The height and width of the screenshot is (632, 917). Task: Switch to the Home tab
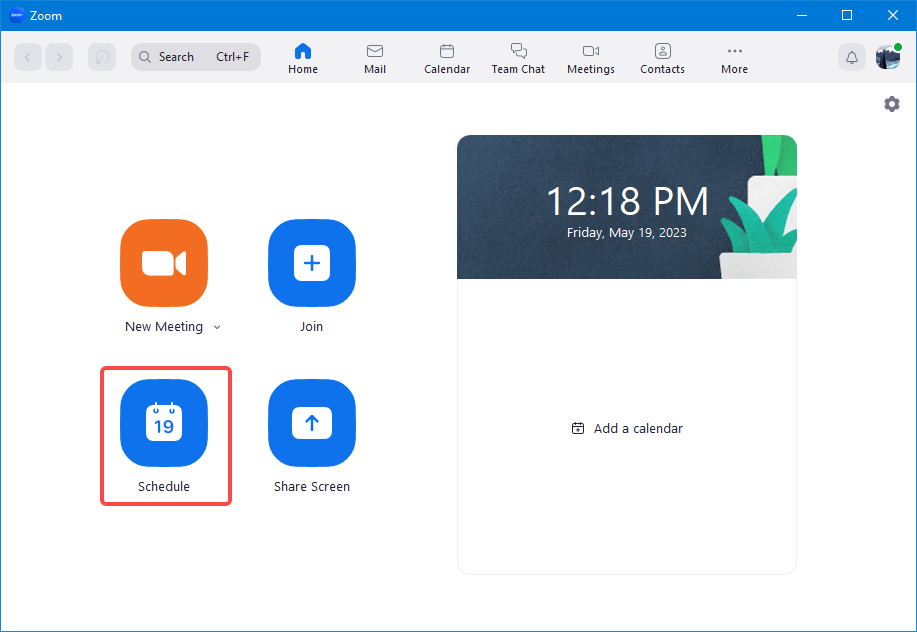(302, 57)
